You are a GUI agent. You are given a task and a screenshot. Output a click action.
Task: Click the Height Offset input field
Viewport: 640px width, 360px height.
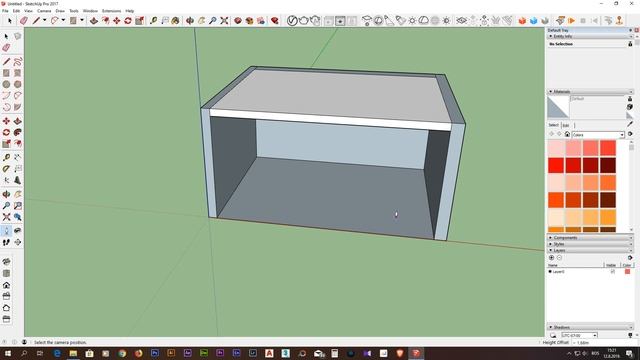(x=604, y=342)
